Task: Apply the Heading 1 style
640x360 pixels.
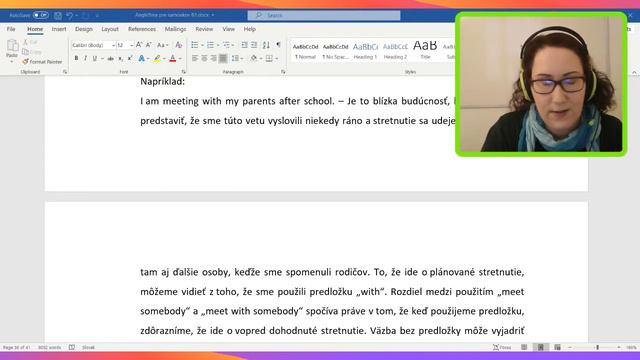Action: [x=365, y=51]
